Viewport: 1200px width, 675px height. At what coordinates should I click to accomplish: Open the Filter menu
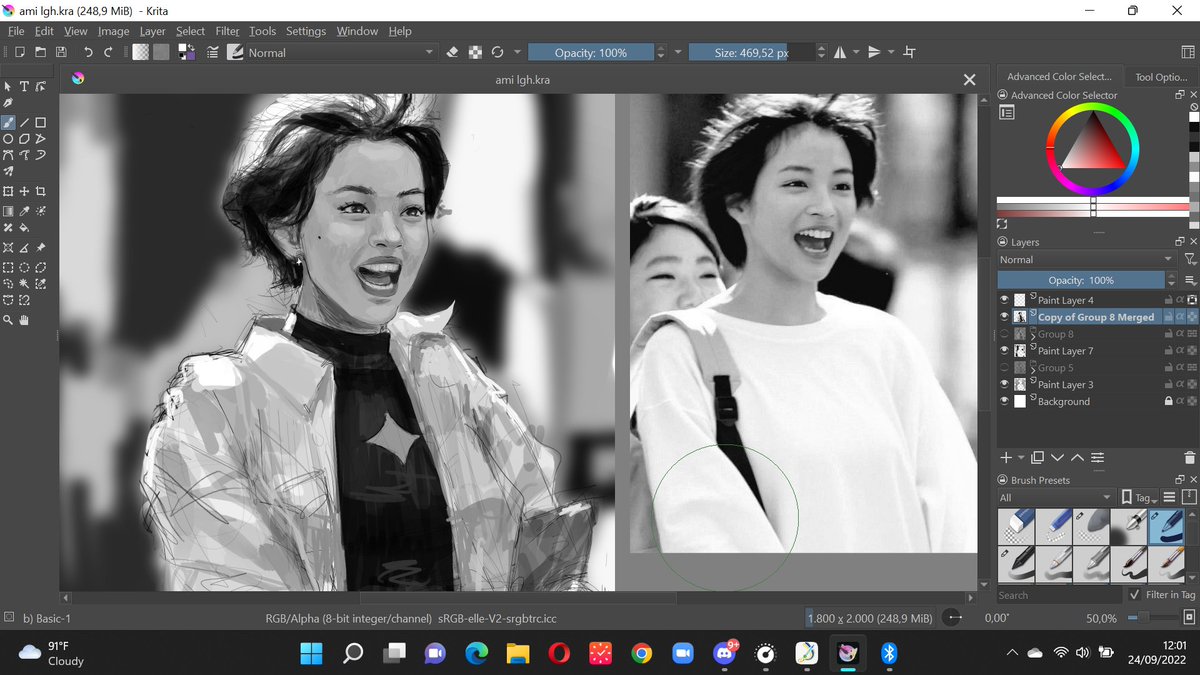(227, 31)
